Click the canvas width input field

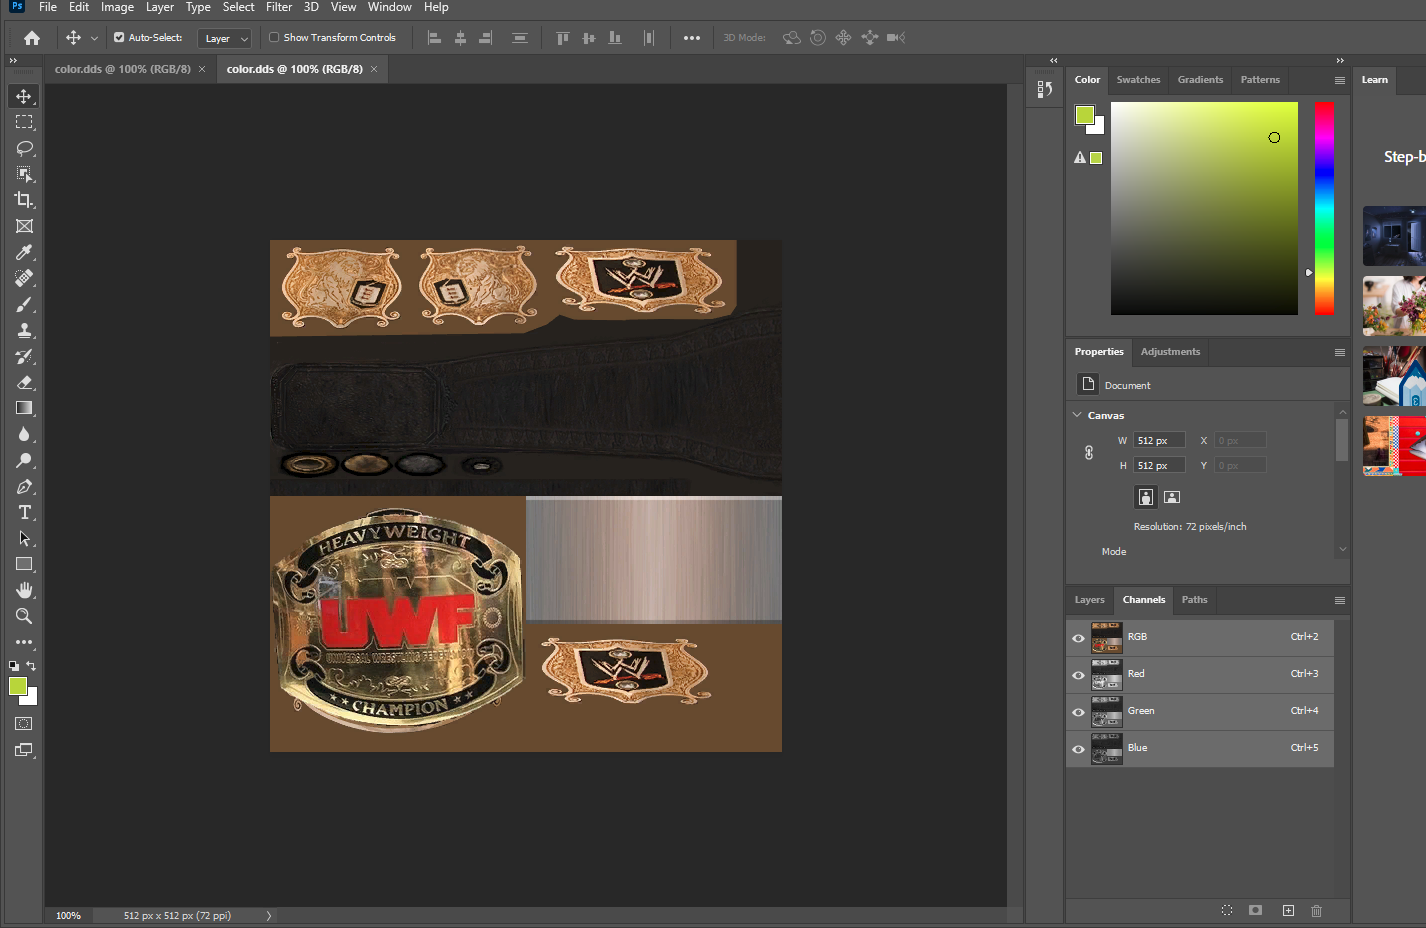click(x=1159, y=440)
